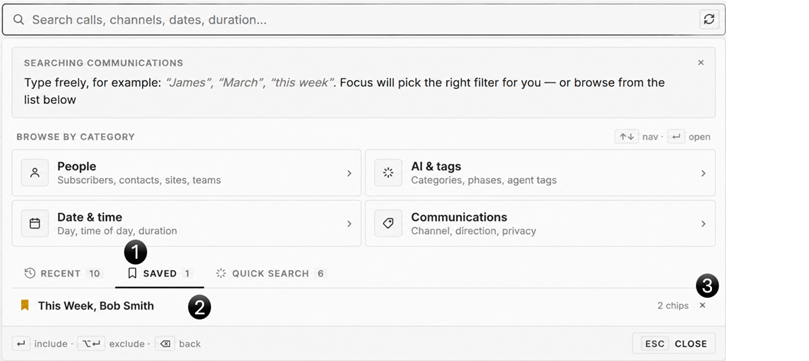
Task: Click the include enter key hint
Action: pyautogui.click(x=21, y=343)
